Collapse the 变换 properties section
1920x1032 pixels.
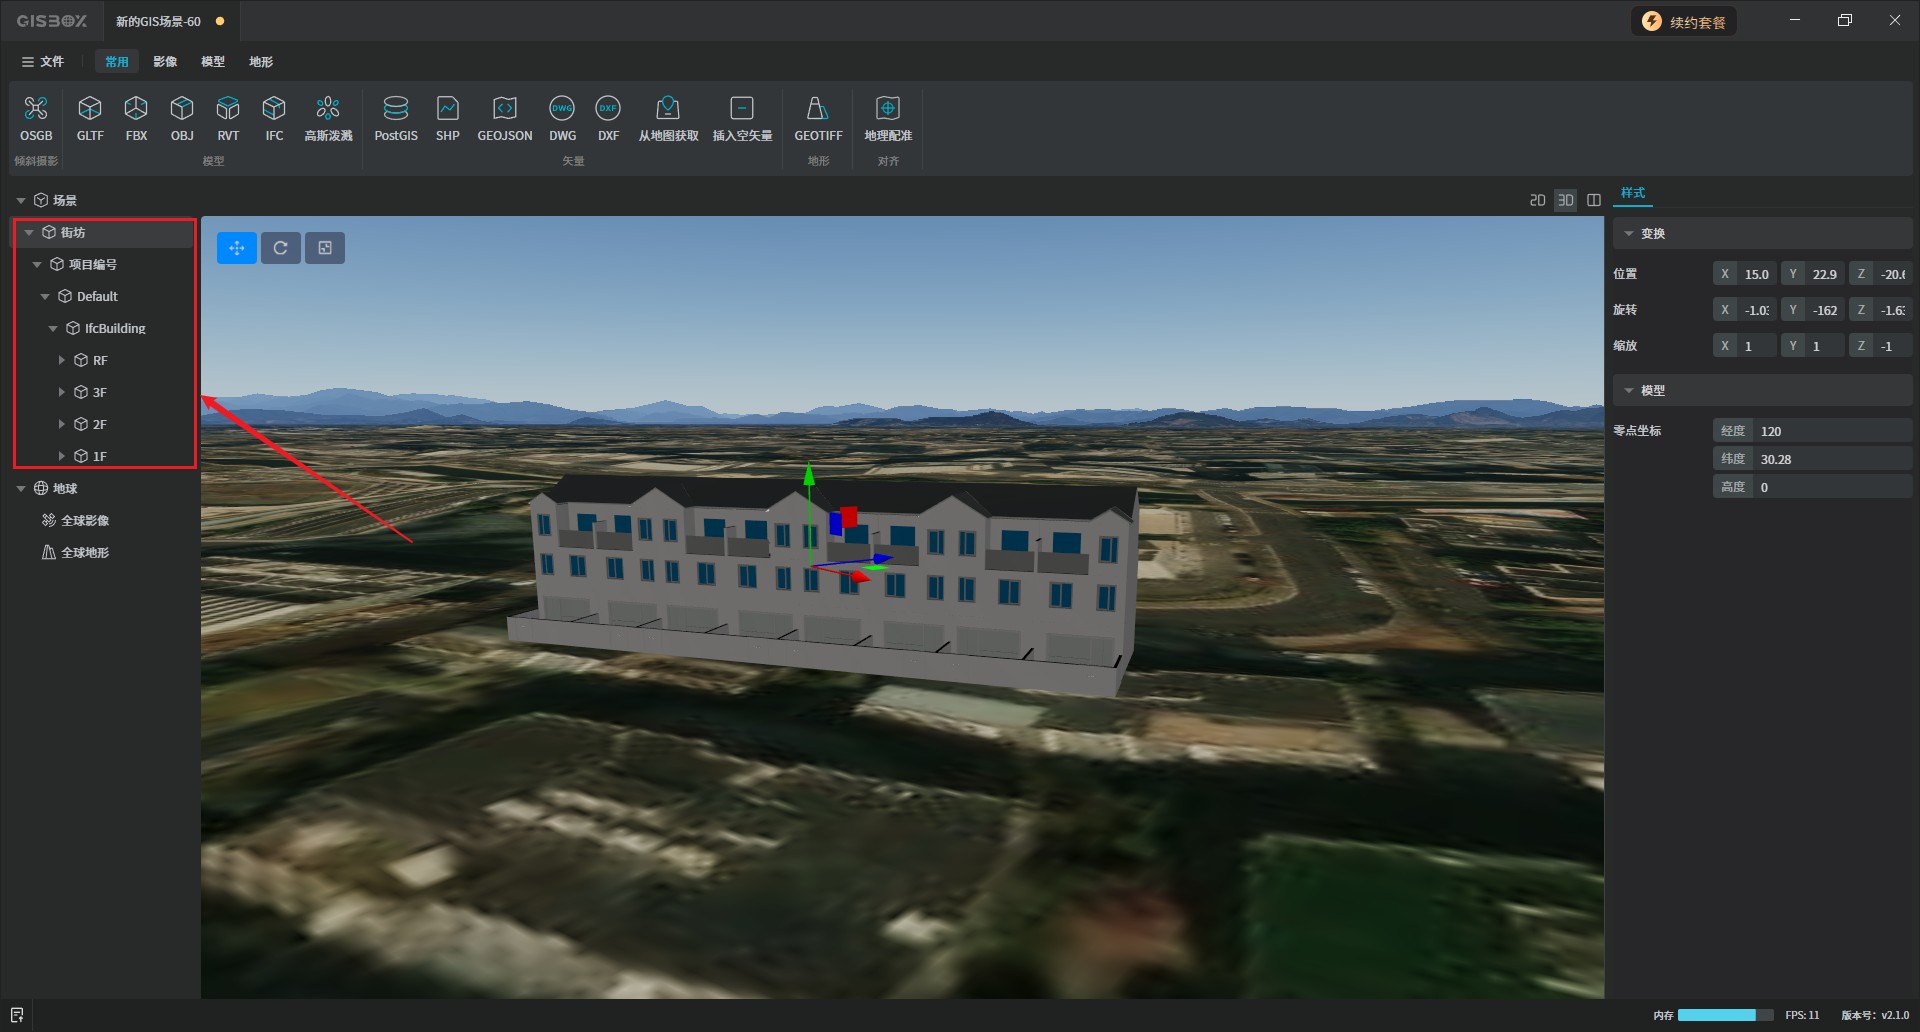click(x=1629, y=234)
